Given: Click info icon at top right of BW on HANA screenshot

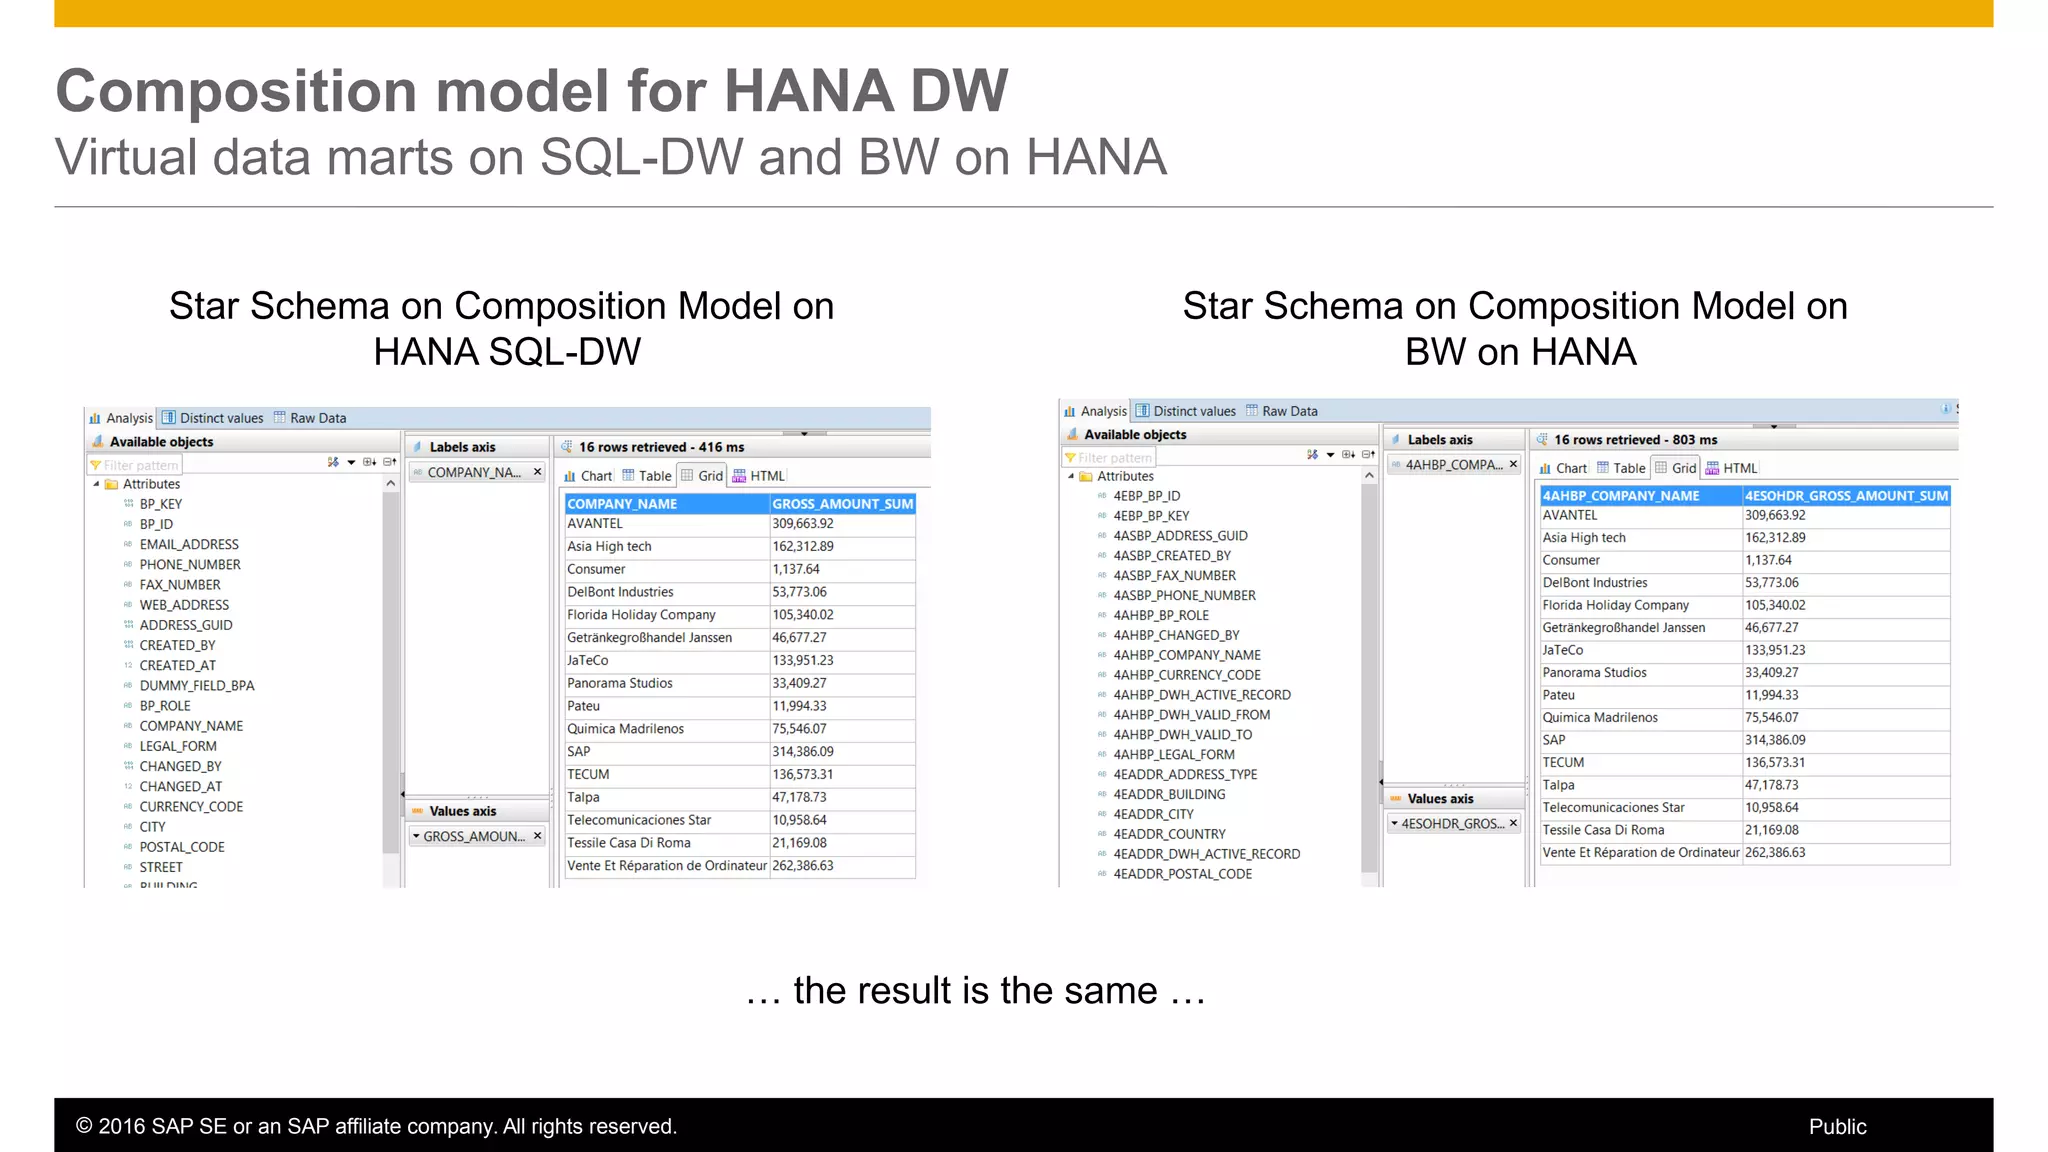Looking at the screenshot, I should click(x=1945, y=409).
